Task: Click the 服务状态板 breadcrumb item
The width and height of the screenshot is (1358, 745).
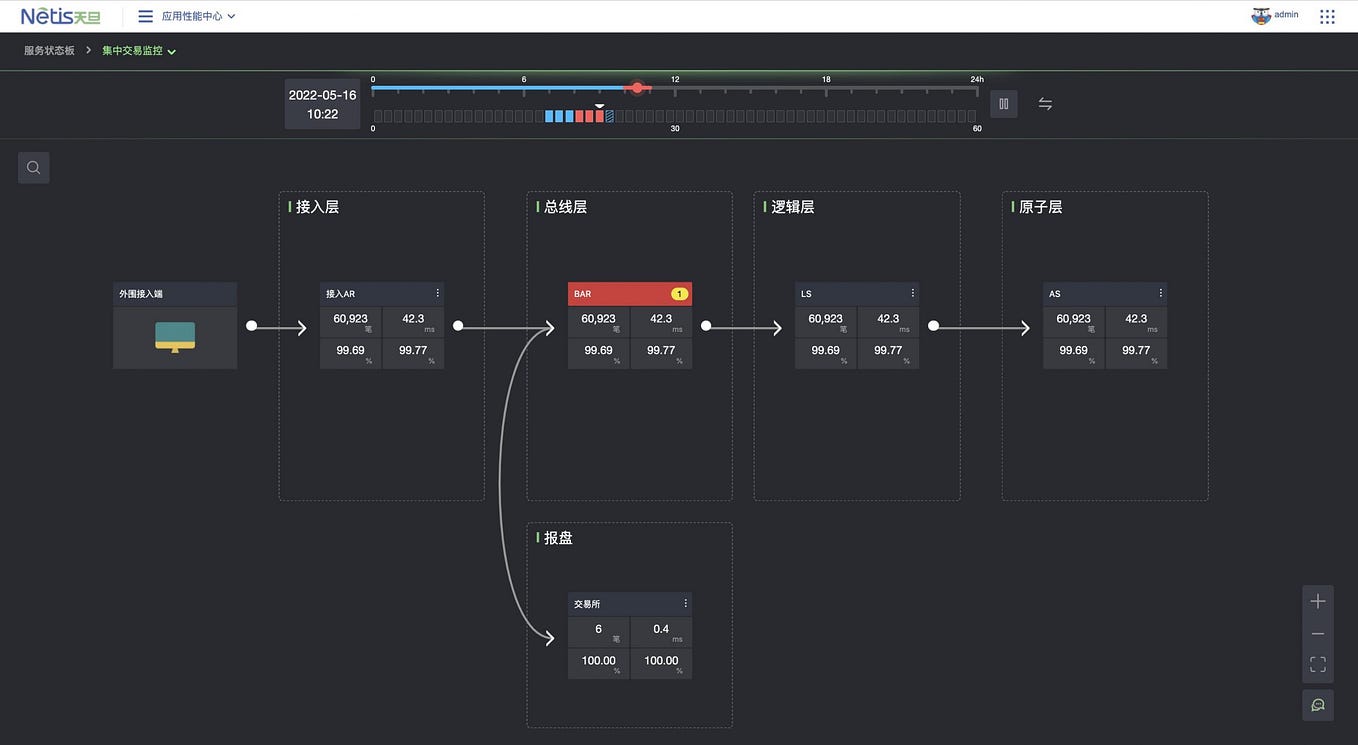Action: [x=49, y=49]
